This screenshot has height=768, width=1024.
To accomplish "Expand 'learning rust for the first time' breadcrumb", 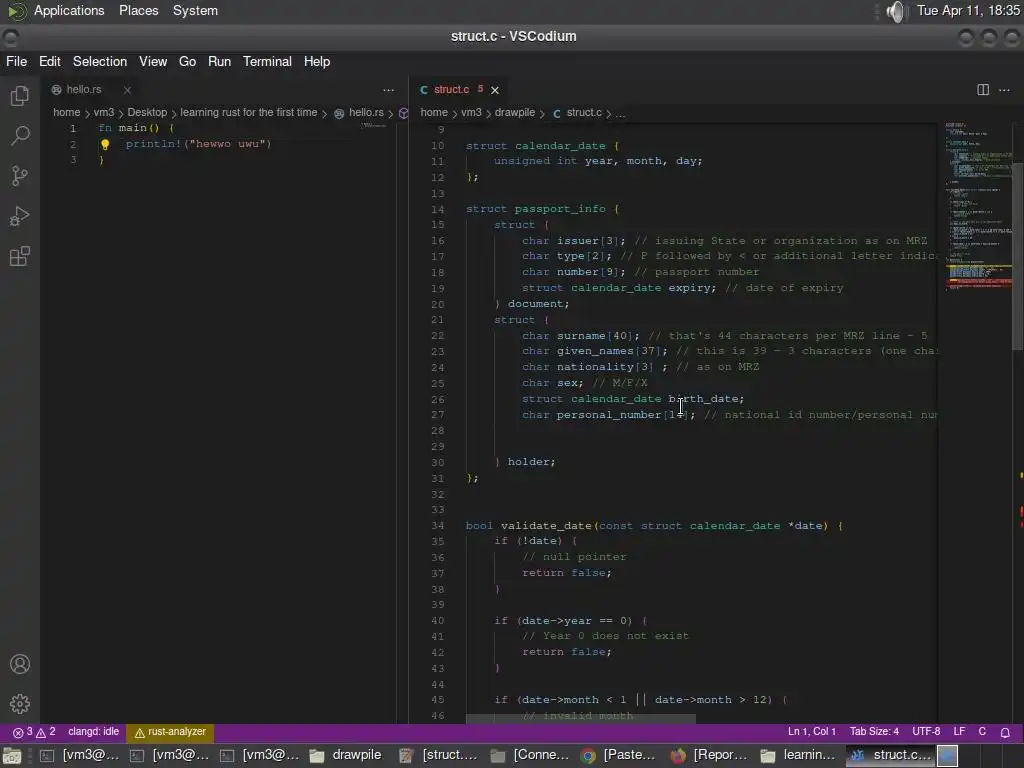I will point(248,112).
